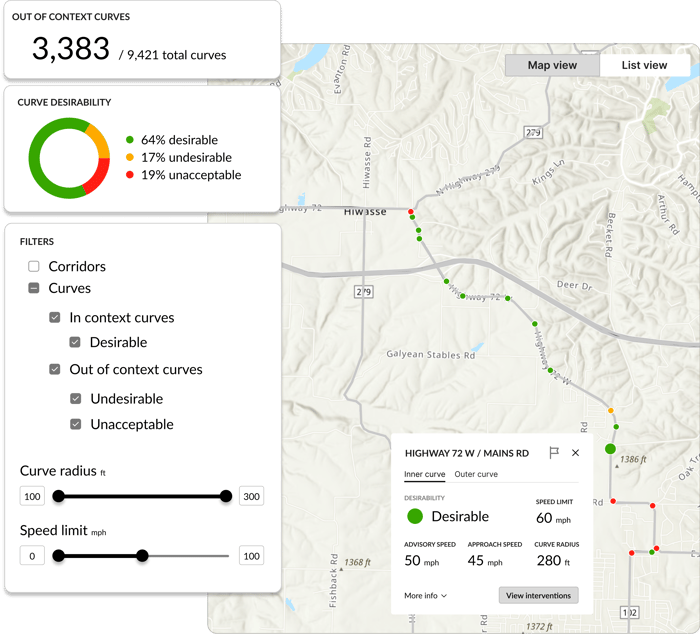This screenshot has width=700, height=634.
Task: Click the Speed limit slider middle handle
Action: (142, 555)
